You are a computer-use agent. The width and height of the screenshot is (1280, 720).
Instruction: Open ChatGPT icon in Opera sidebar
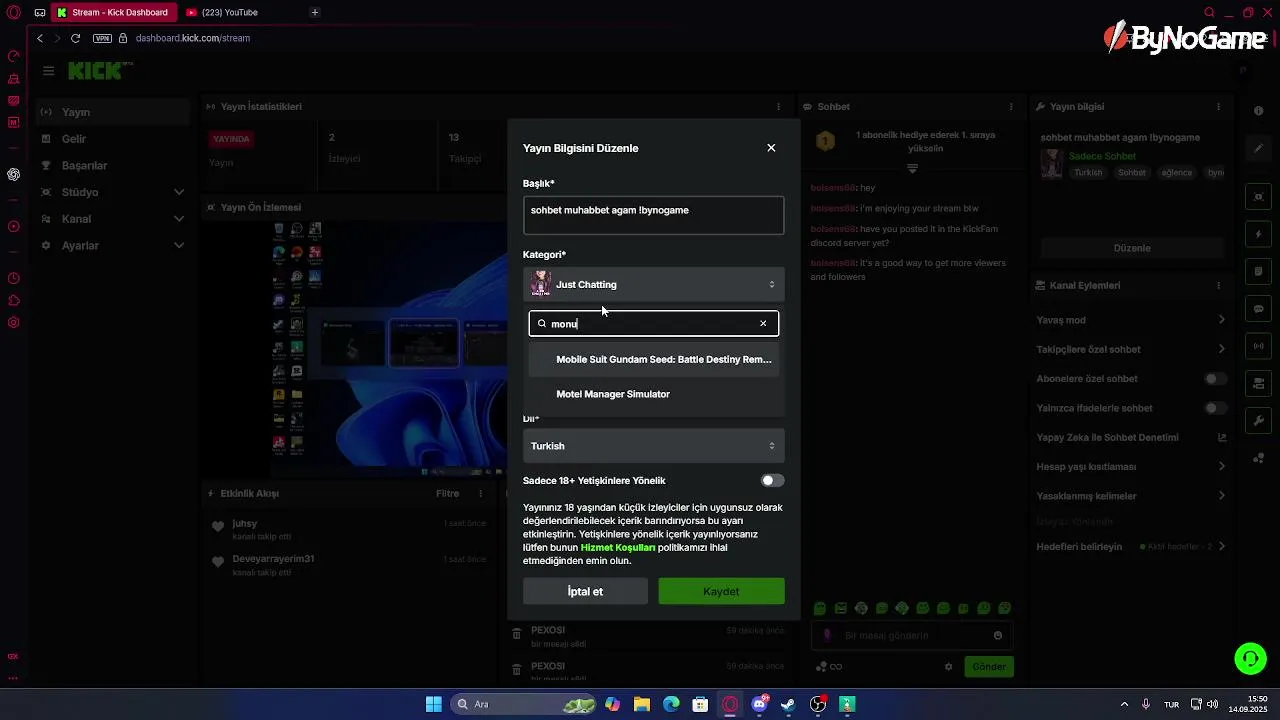click(x=14, y=174)
